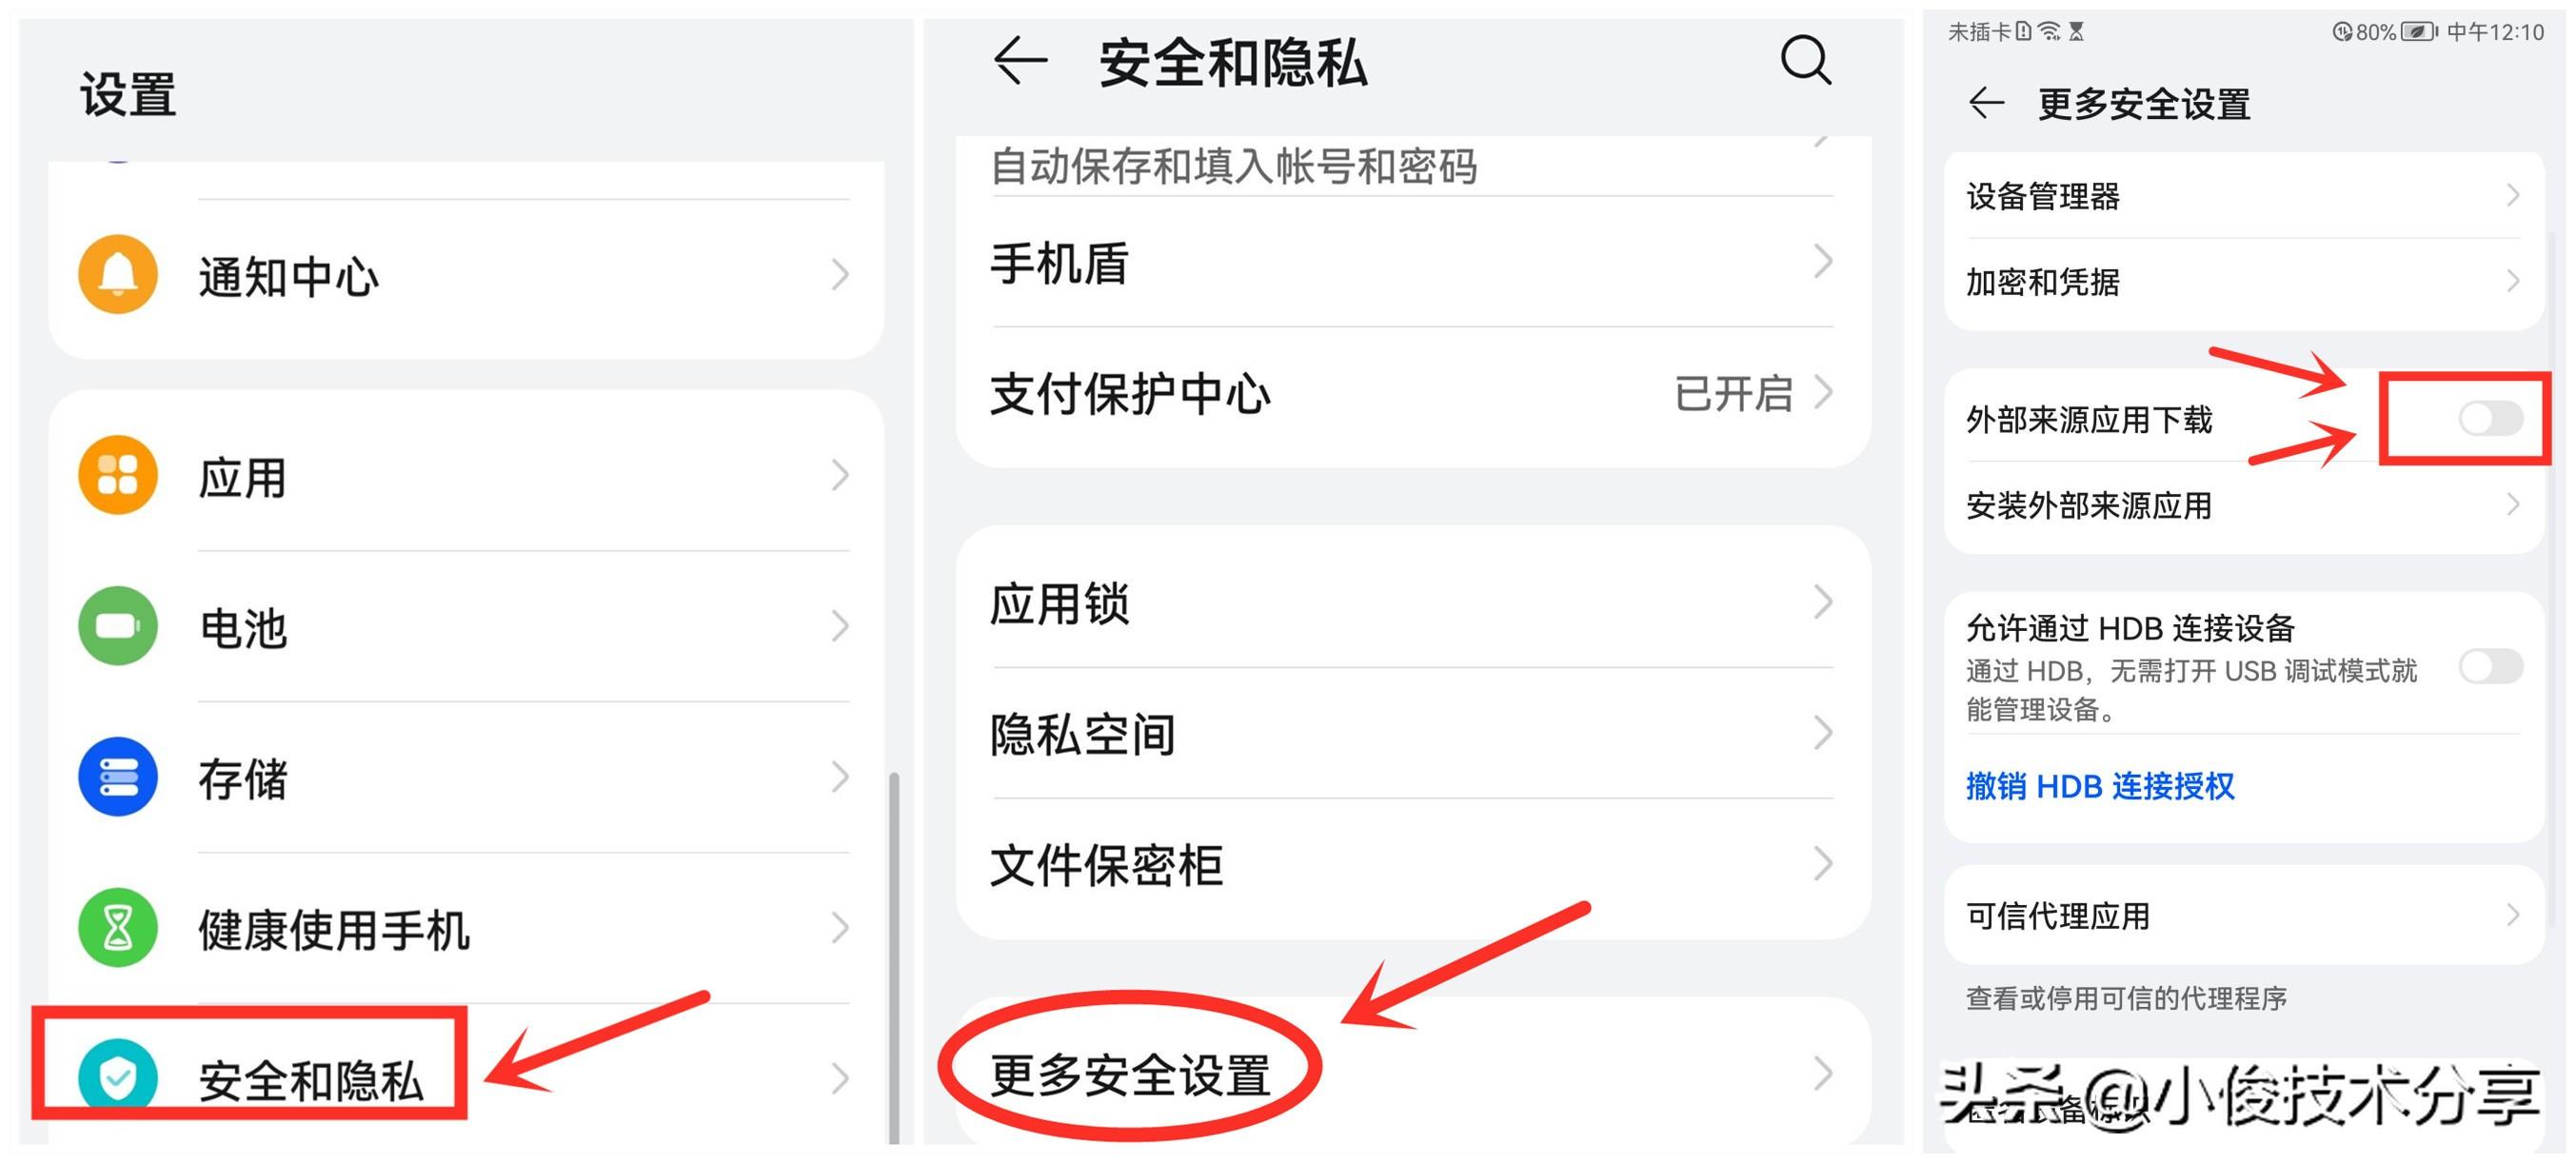
Task: Open the 隐私空间 entry
Action: click(1412, 733)
